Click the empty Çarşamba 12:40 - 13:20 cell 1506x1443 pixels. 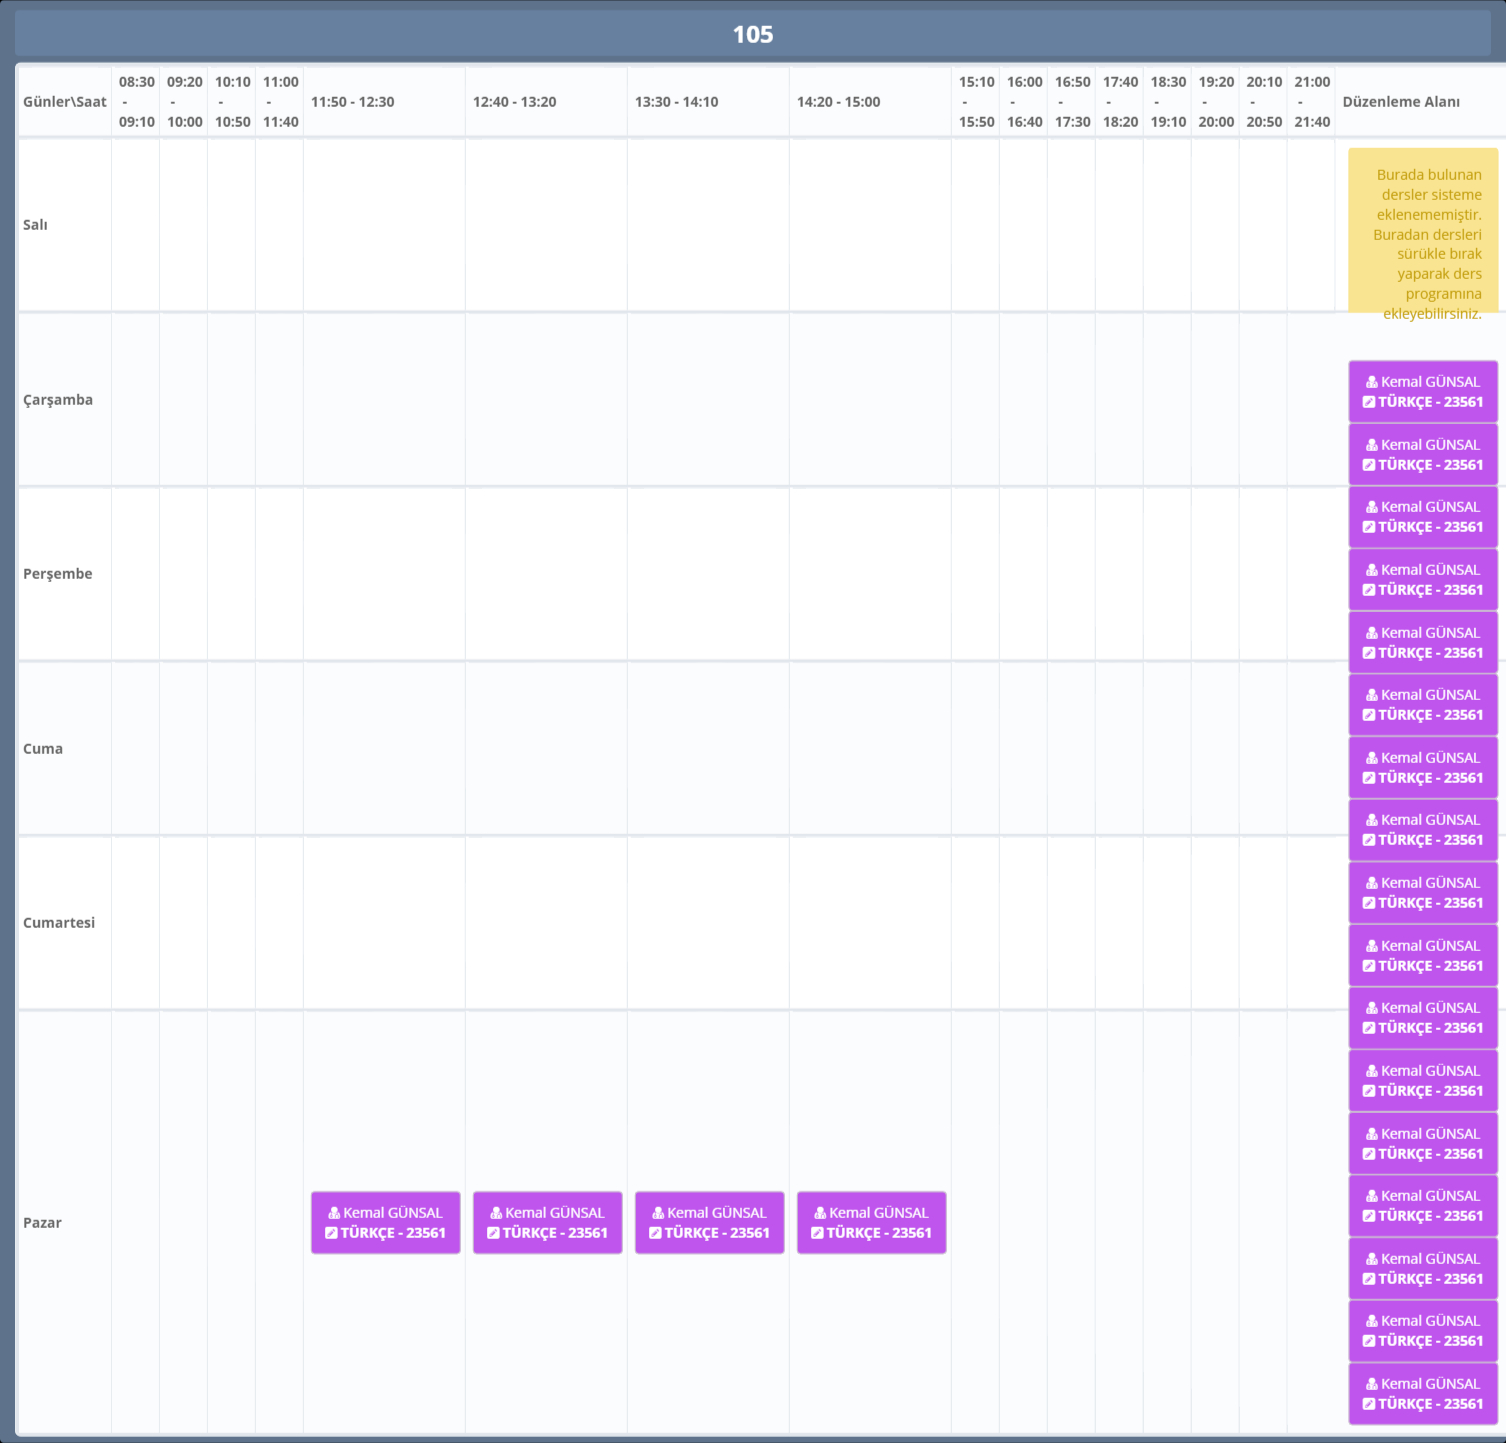click(x=546, y=399)
